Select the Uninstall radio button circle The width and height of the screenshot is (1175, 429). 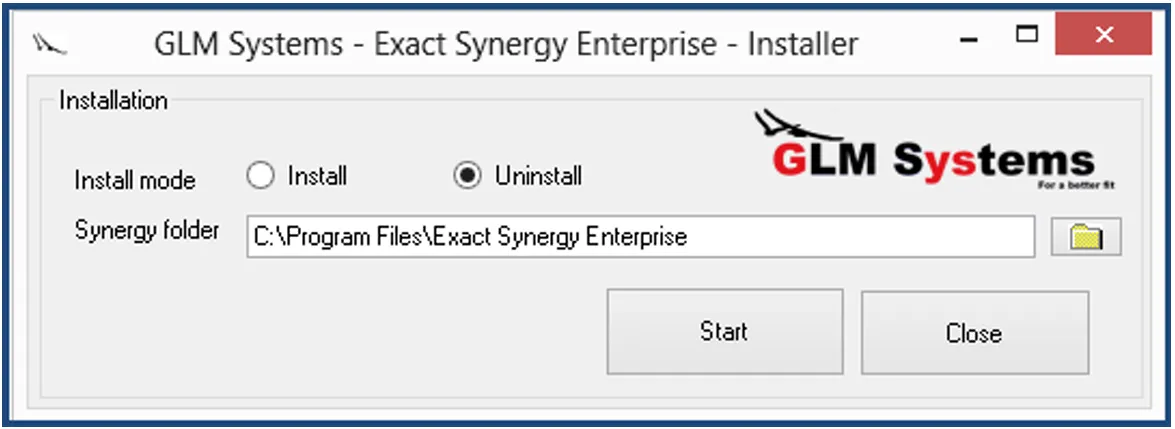pos(467,177)
